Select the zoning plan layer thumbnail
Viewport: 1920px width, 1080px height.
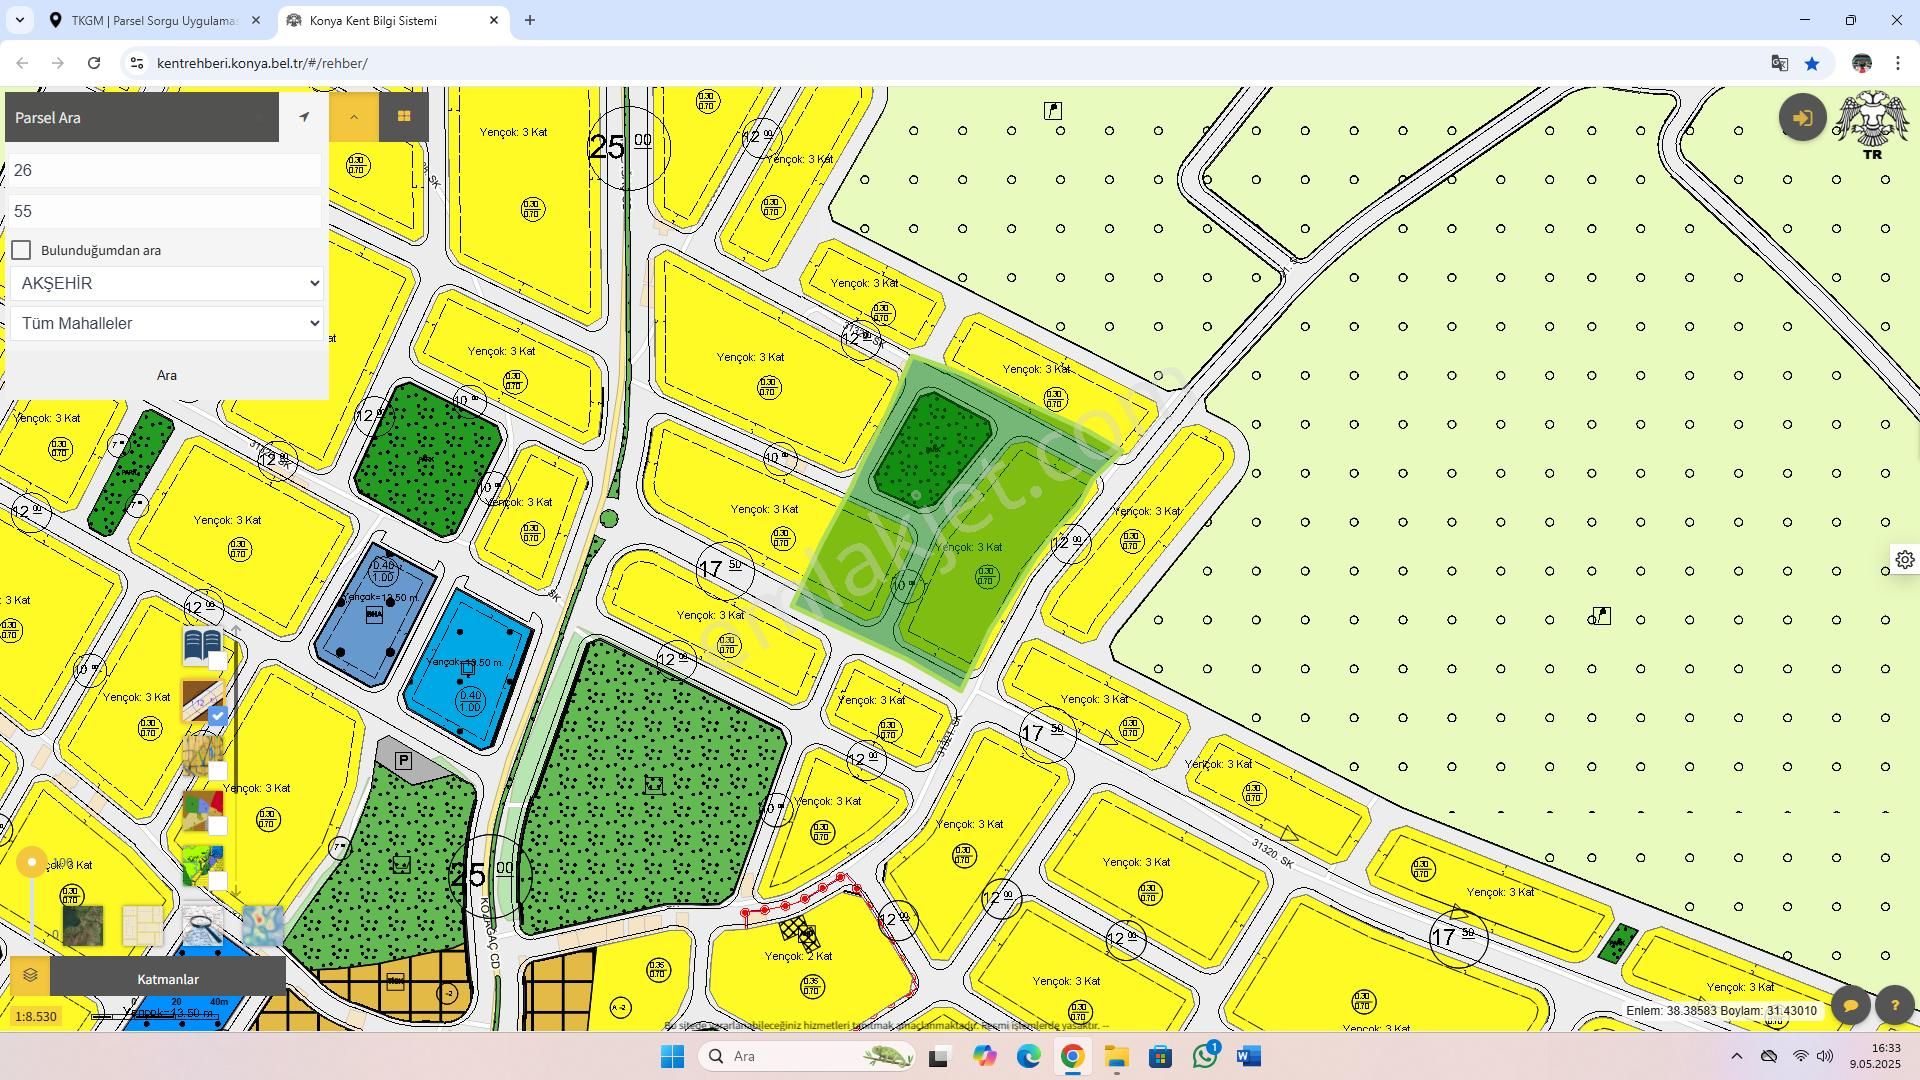(202, 700)
